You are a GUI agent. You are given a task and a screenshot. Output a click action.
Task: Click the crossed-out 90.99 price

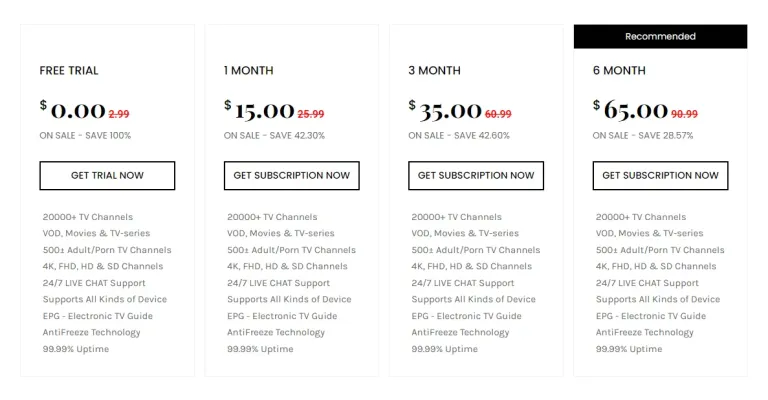click(x=684, y=114)
